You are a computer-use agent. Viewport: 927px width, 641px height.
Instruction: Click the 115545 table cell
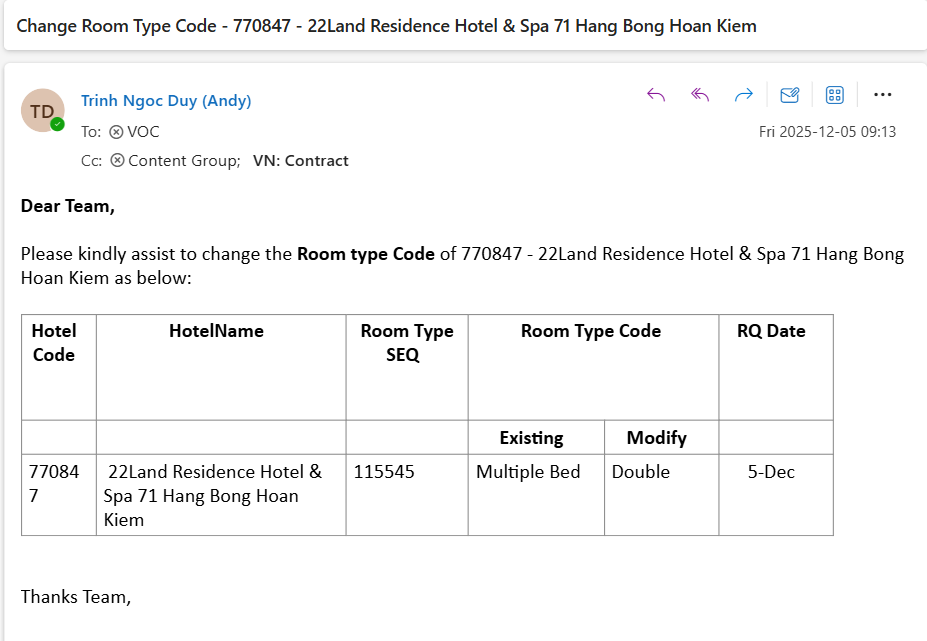pos(384,472)
